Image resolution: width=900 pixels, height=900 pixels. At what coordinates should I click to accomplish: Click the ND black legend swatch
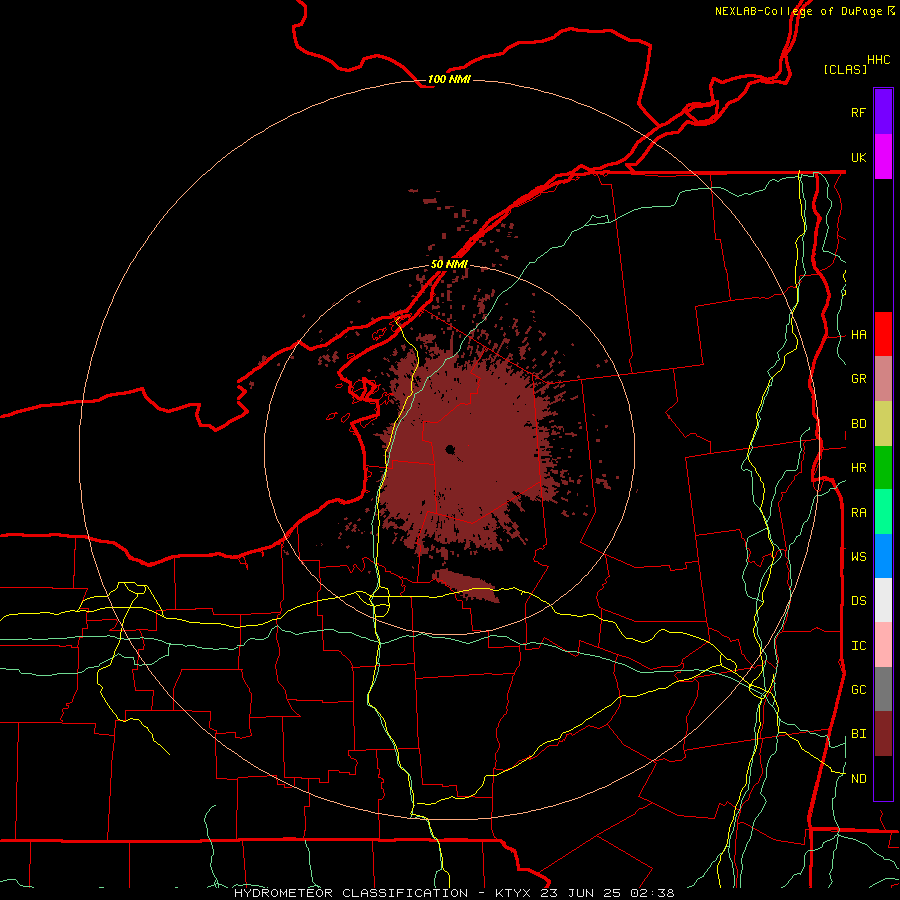pos(883,778)
